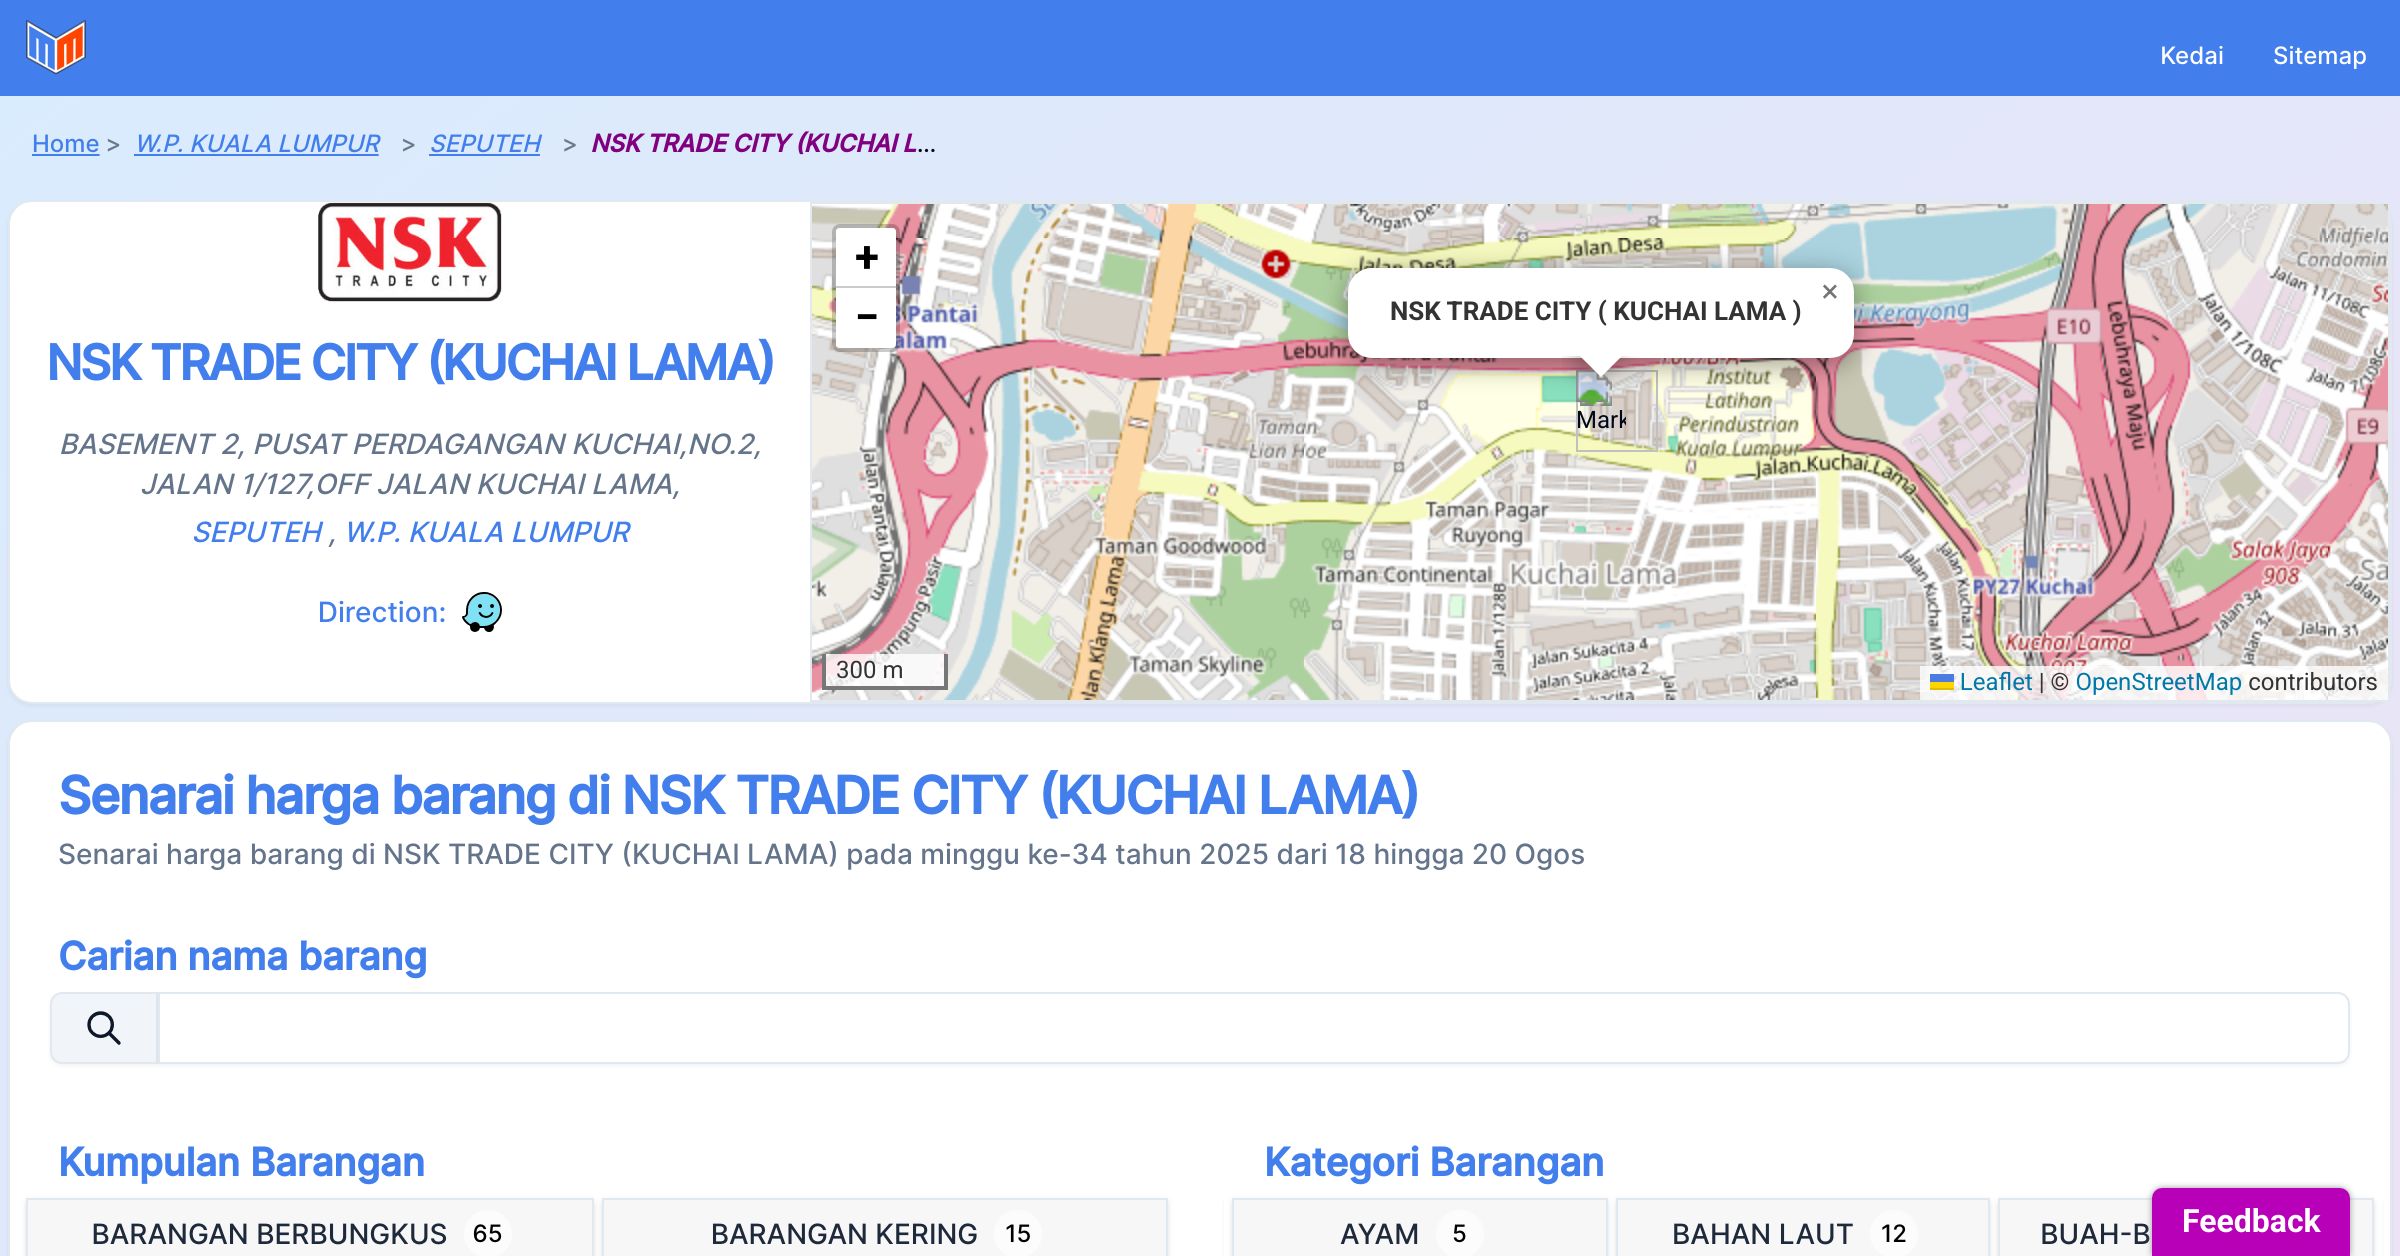
Task: Click the red hospital cross on map
Action: coord(1275,264)
